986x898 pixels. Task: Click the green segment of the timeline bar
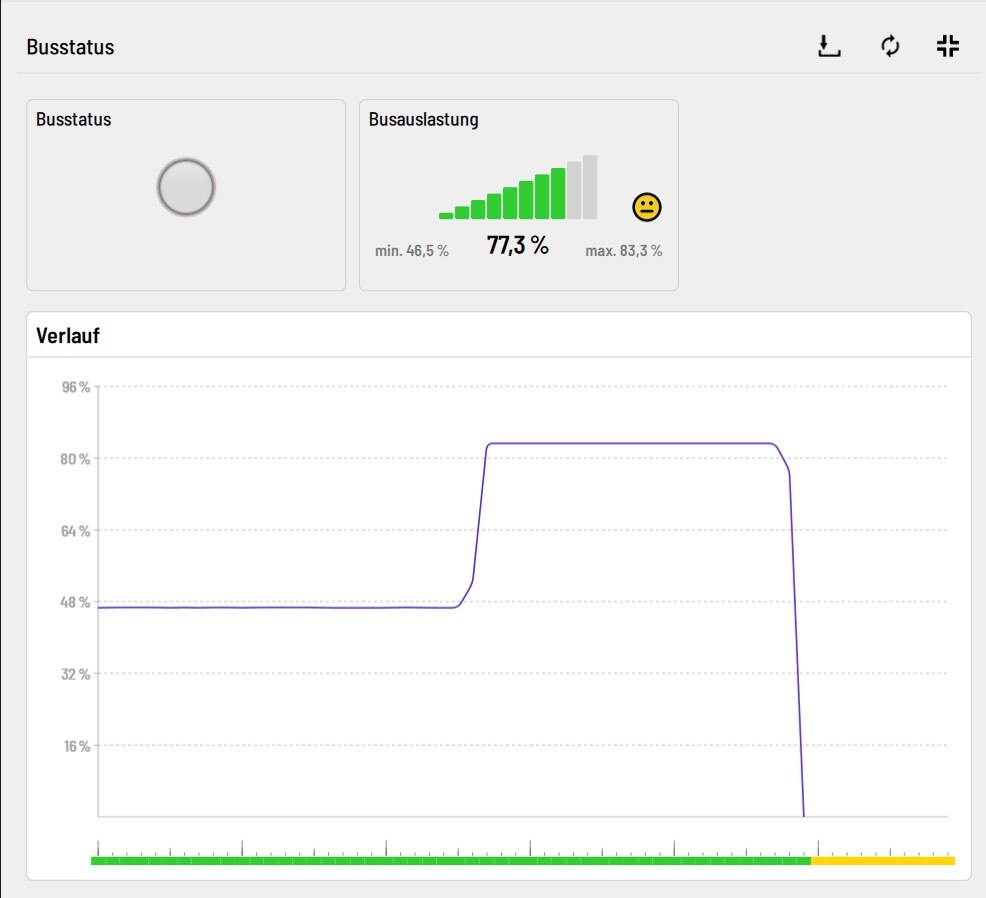coord(450,860)
